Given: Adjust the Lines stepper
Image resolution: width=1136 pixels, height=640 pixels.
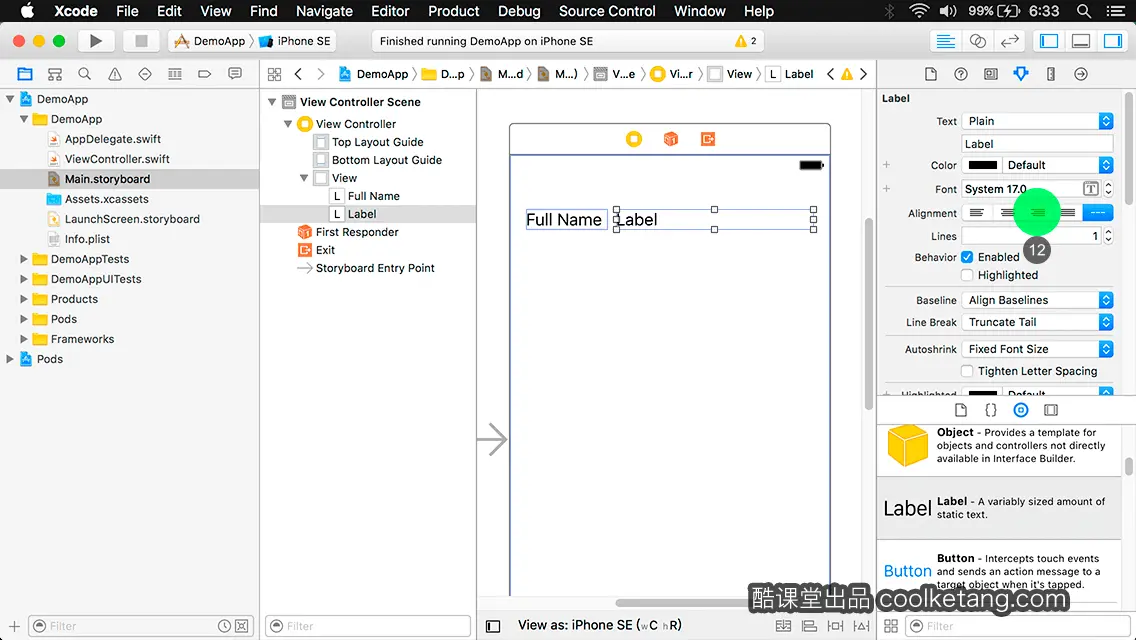Looking at the screenshot, I should [1108, 236].
